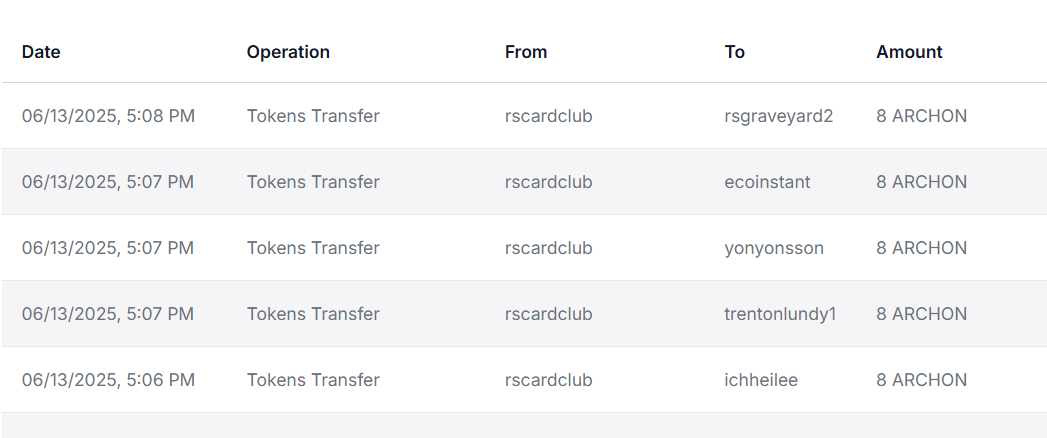Click the Operation column header

point(288,52)
